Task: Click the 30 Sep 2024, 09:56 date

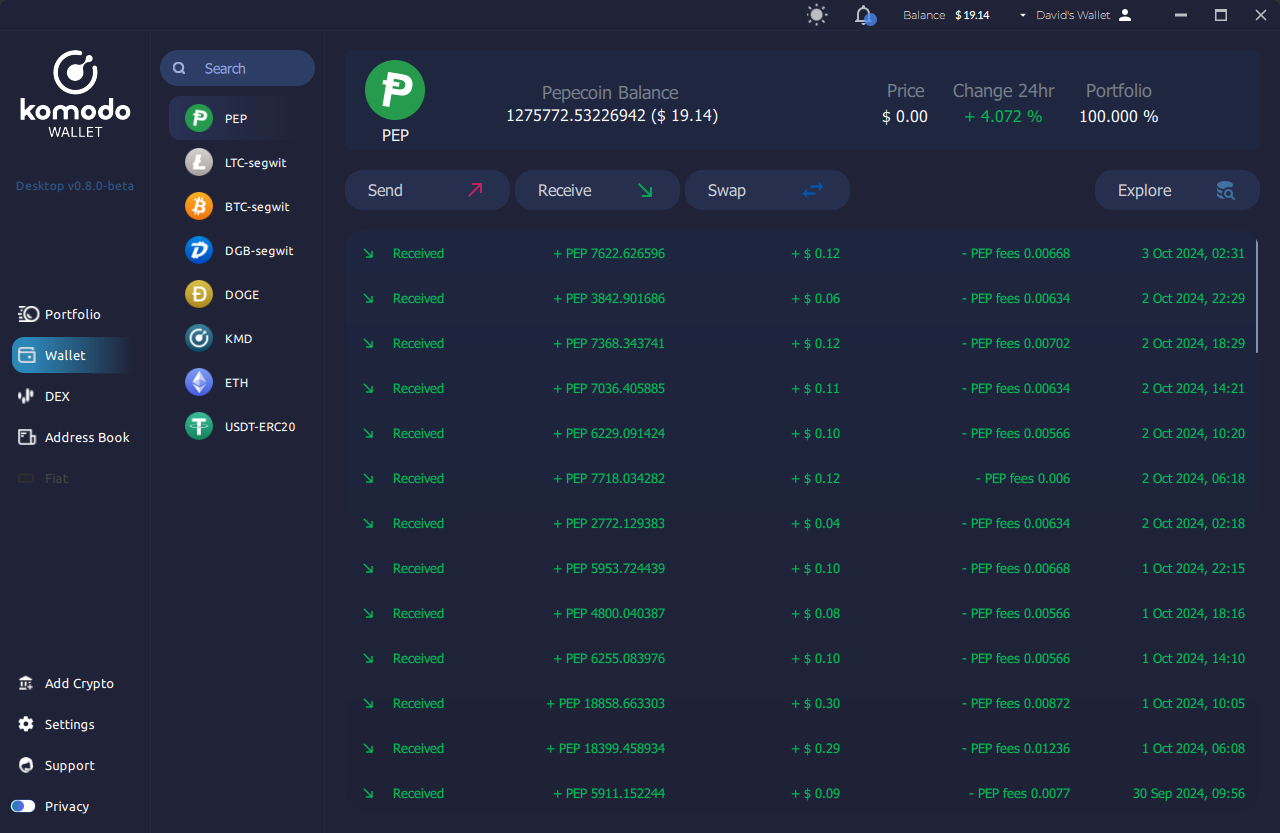Action: pyautogui.click(x=1189, y=793)
